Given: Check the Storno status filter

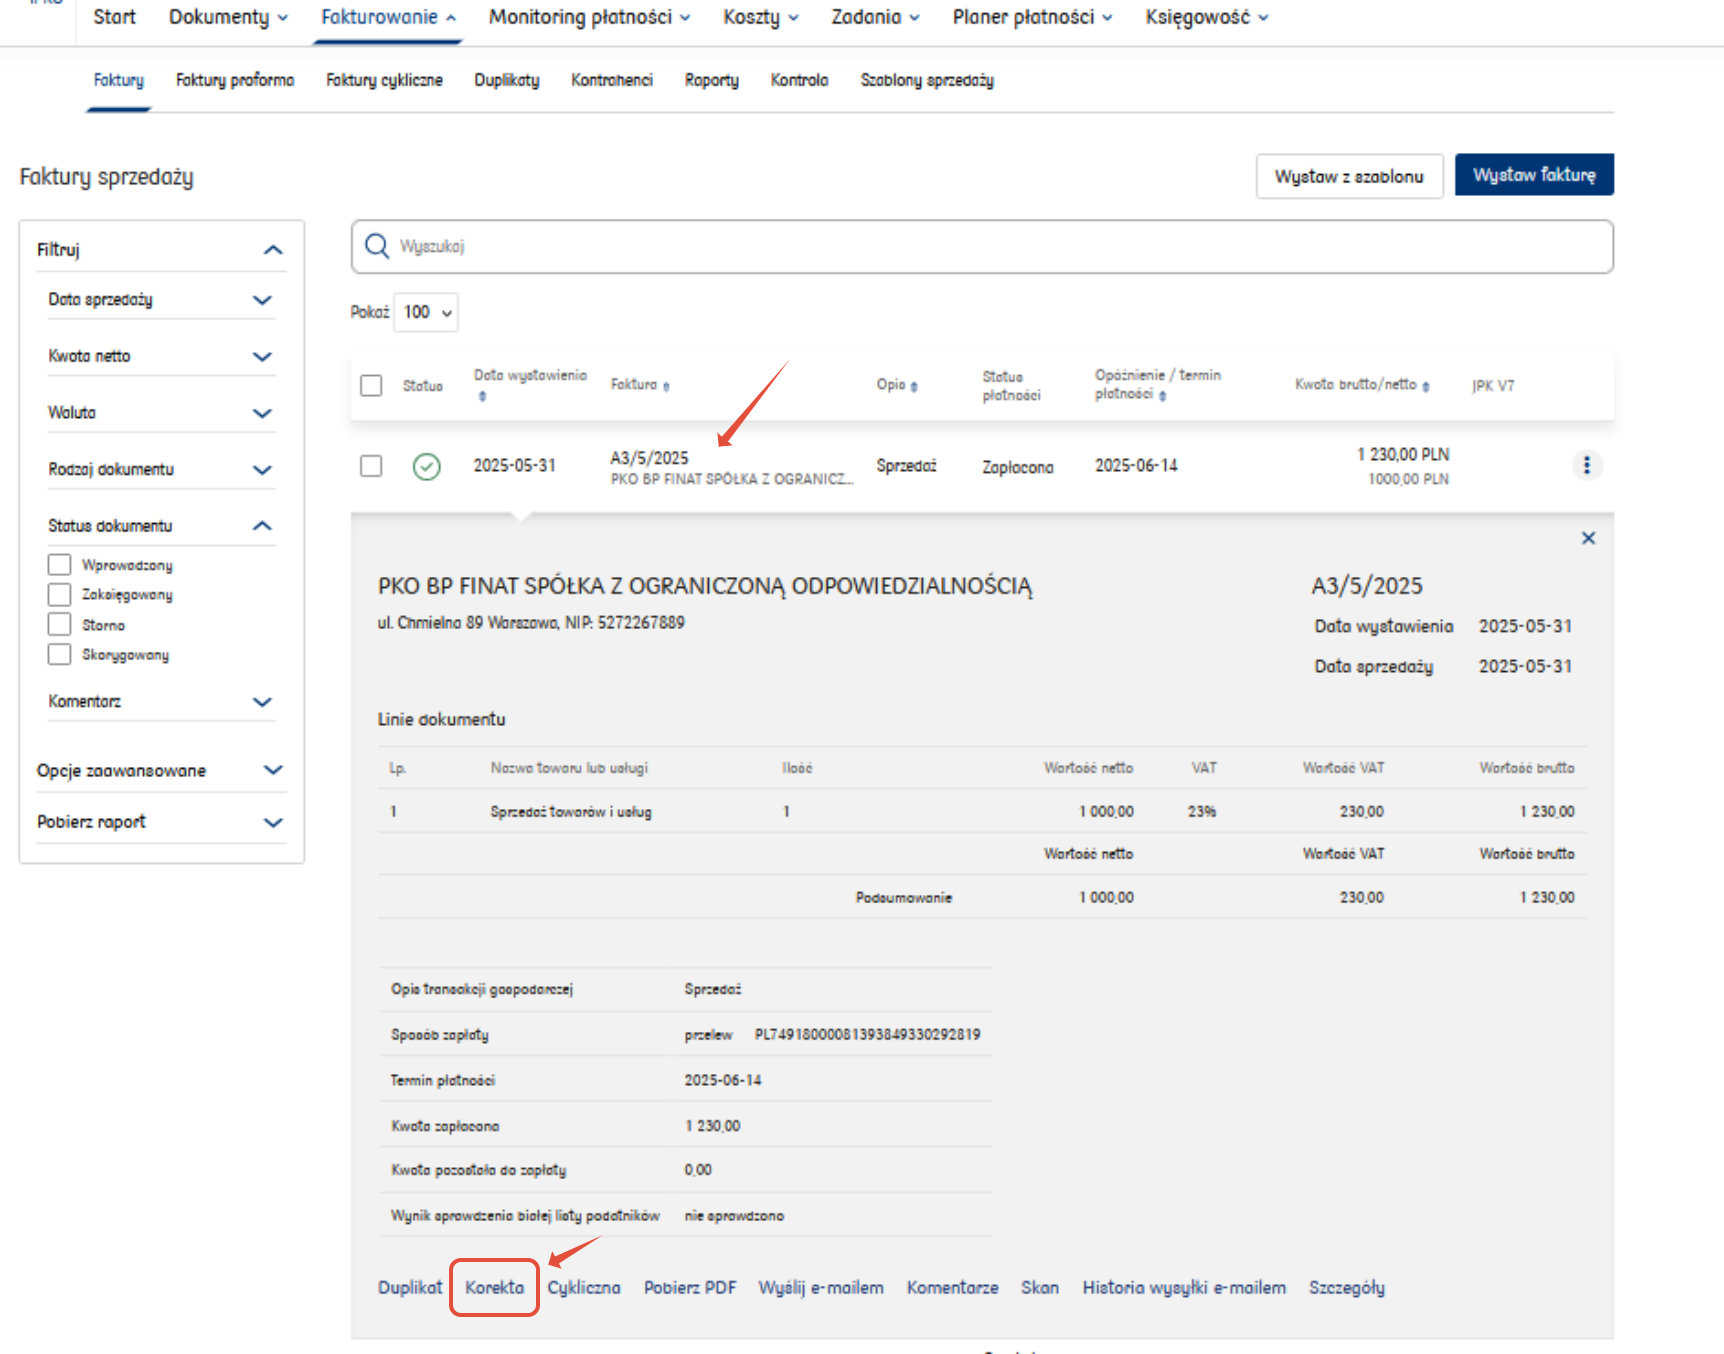Looking at the screenshot, I should [60, 625].
